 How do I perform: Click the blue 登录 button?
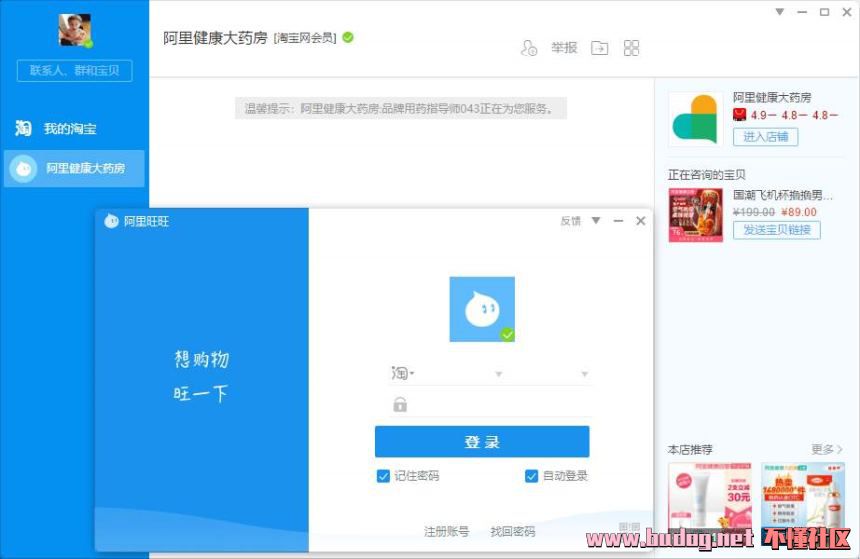(482, 442)
